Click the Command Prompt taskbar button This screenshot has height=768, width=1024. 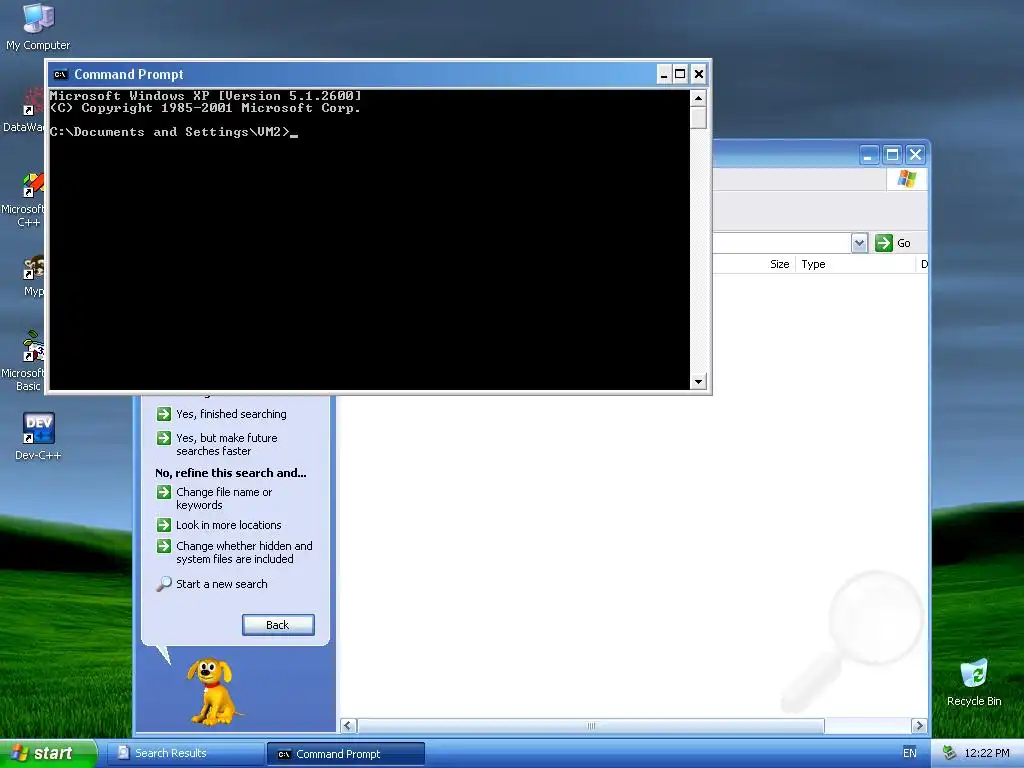tap(346, 754)
